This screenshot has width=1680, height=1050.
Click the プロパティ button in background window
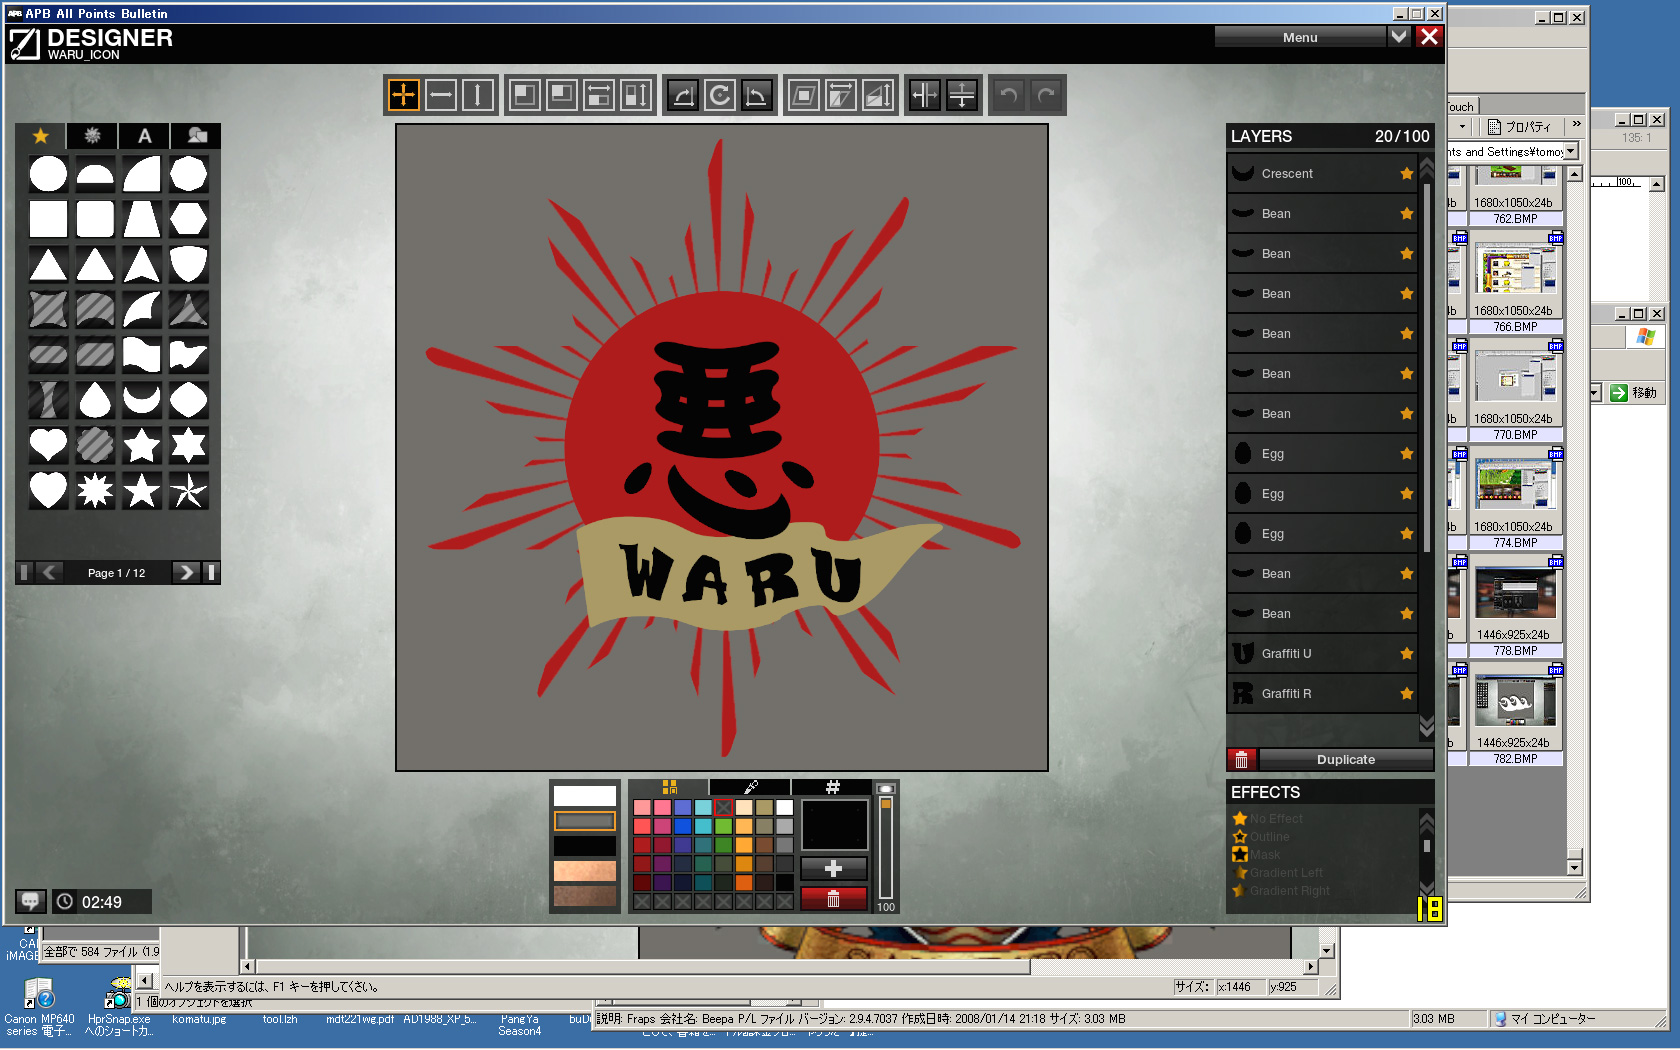[x=1519, y=126]
